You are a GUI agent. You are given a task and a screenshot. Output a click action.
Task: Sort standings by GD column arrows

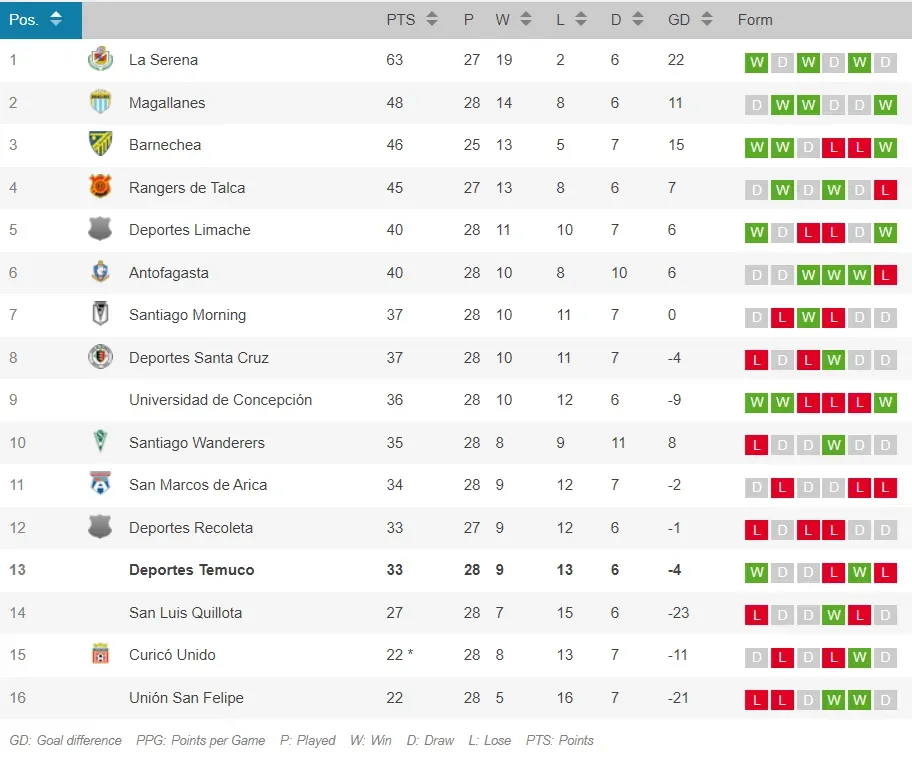coord(706,19)
